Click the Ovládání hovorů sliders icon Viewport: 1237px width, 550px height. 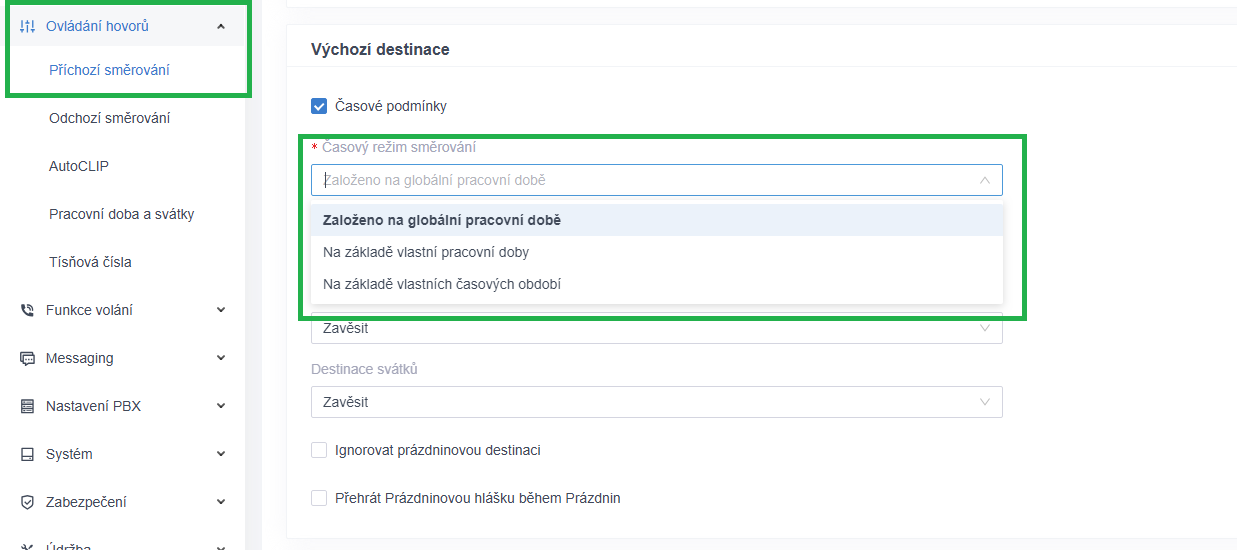pyautogui.click(x=27, y=26)
